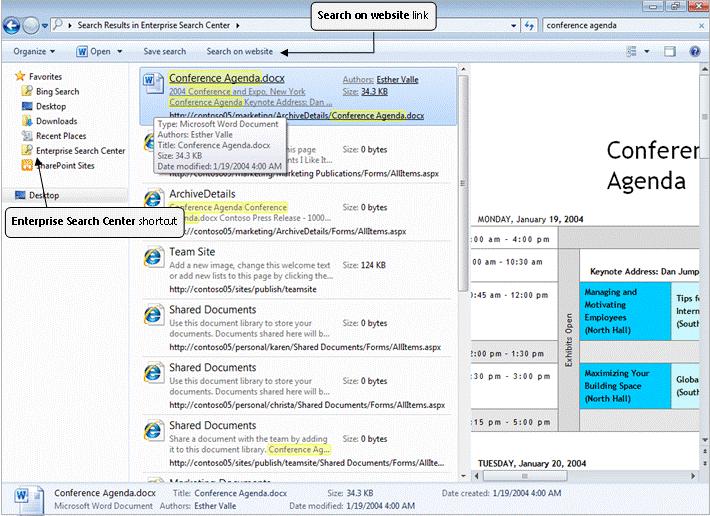Click the Favorites star icon
710x516 pixels.
[x=20, y=76]
